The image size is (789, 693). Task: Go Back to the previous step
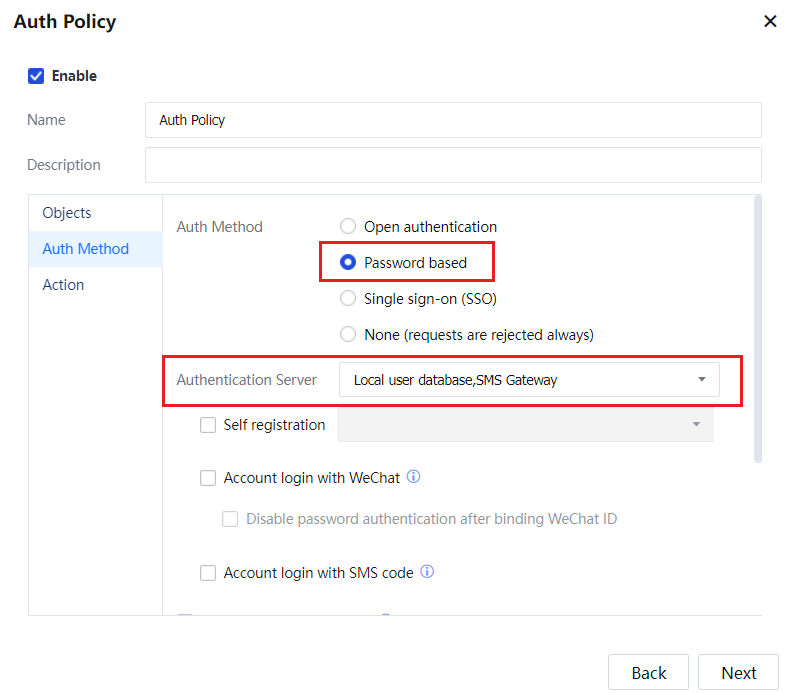648,673
